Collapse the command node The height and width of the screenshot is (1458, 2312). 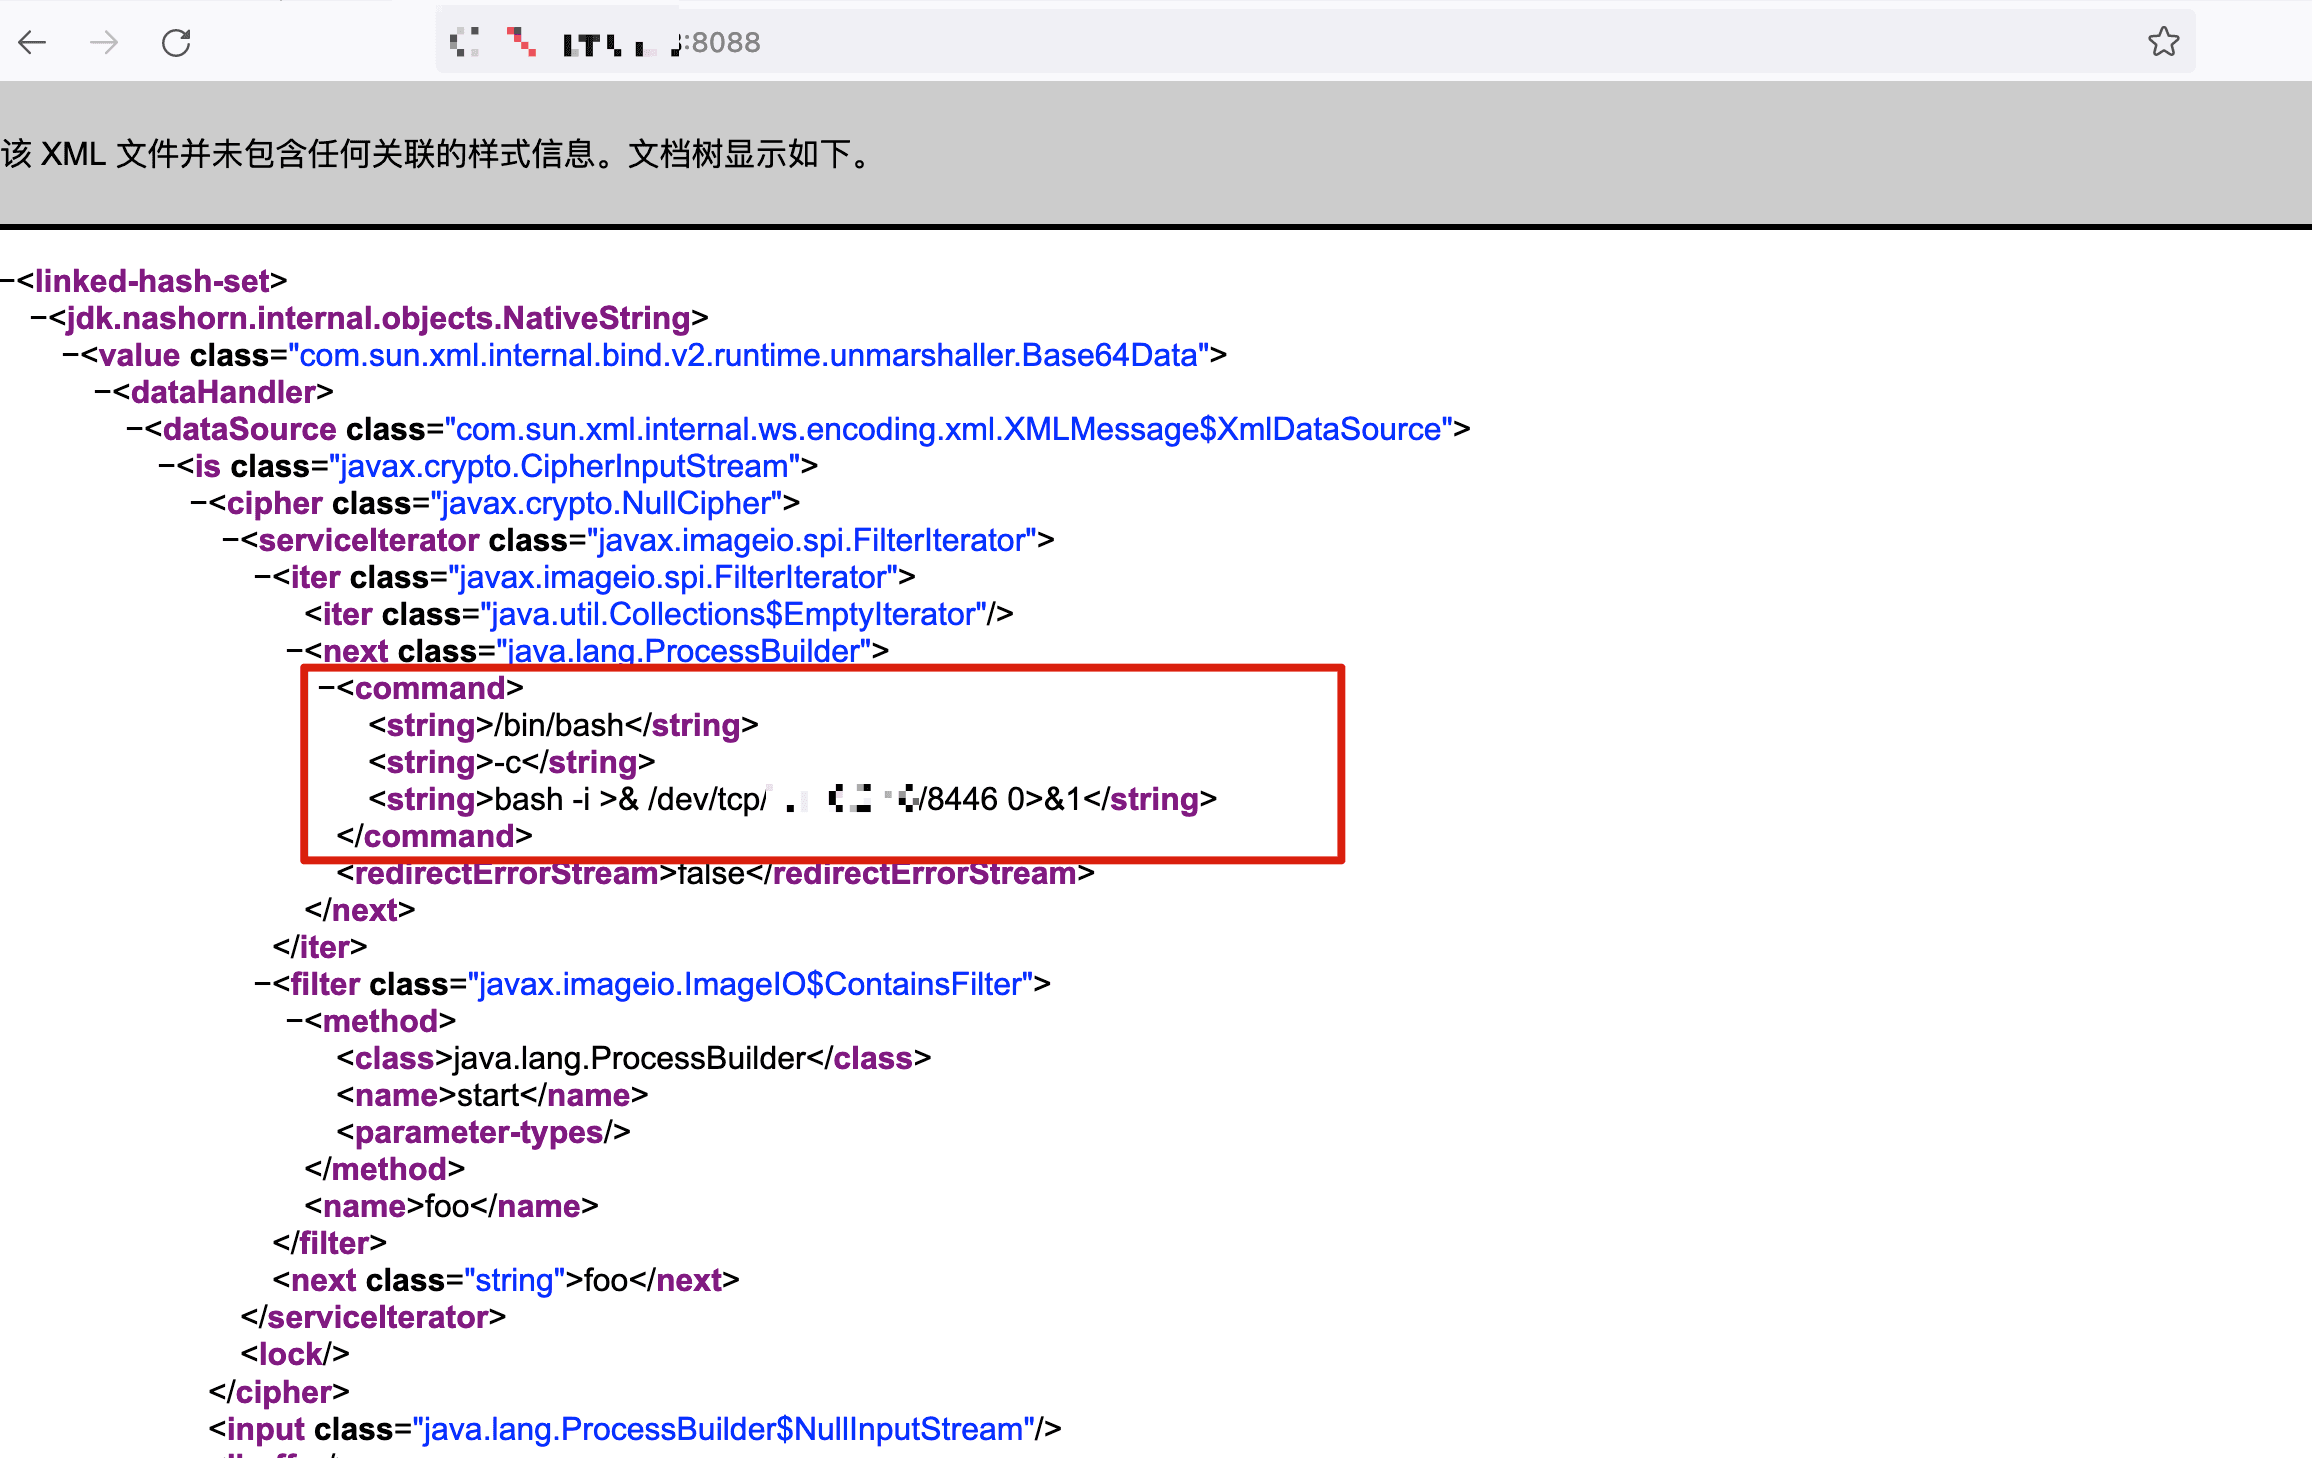[x=327, y=688]
